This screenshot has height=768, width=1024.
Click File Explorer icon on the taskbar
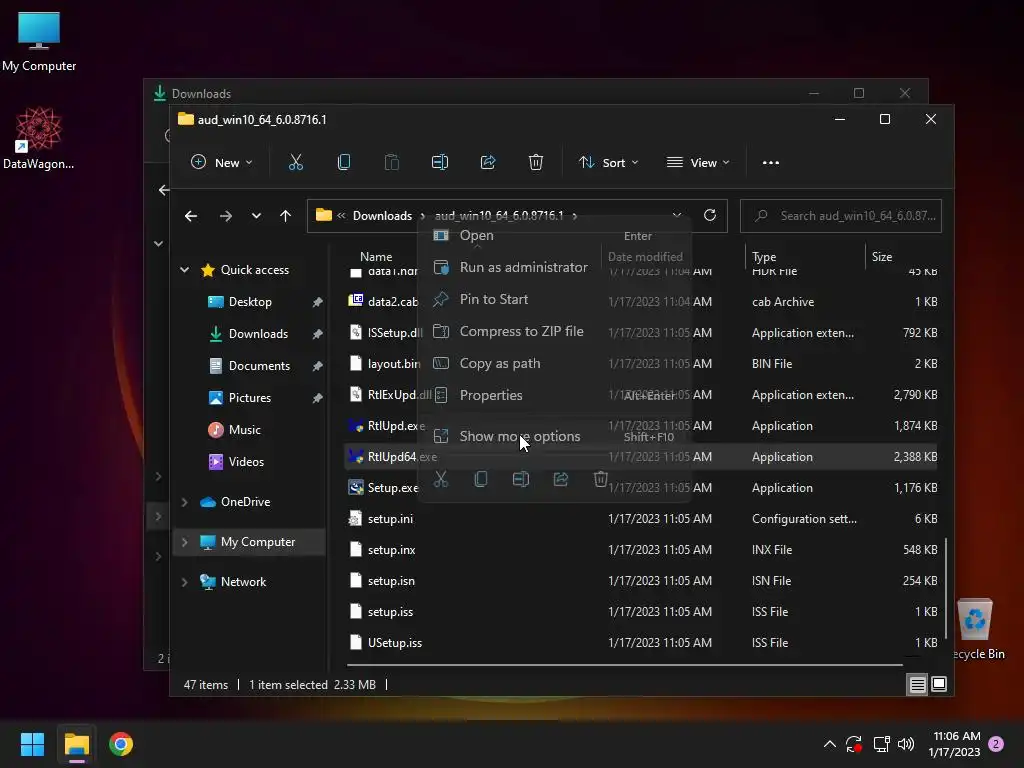[76, 744]
